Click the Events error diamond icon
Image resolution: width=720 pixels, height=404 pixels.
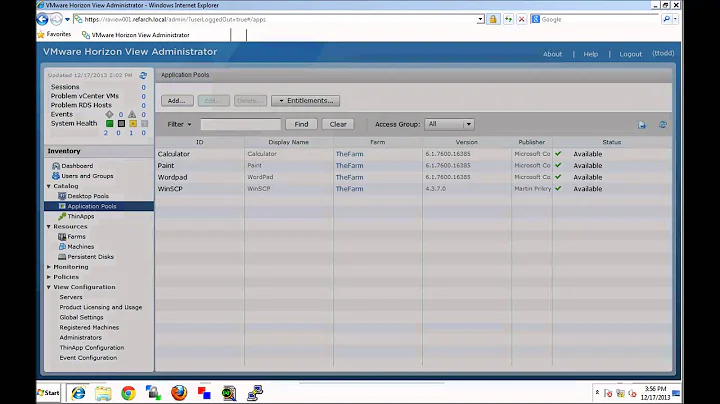[x=109, y=114]
